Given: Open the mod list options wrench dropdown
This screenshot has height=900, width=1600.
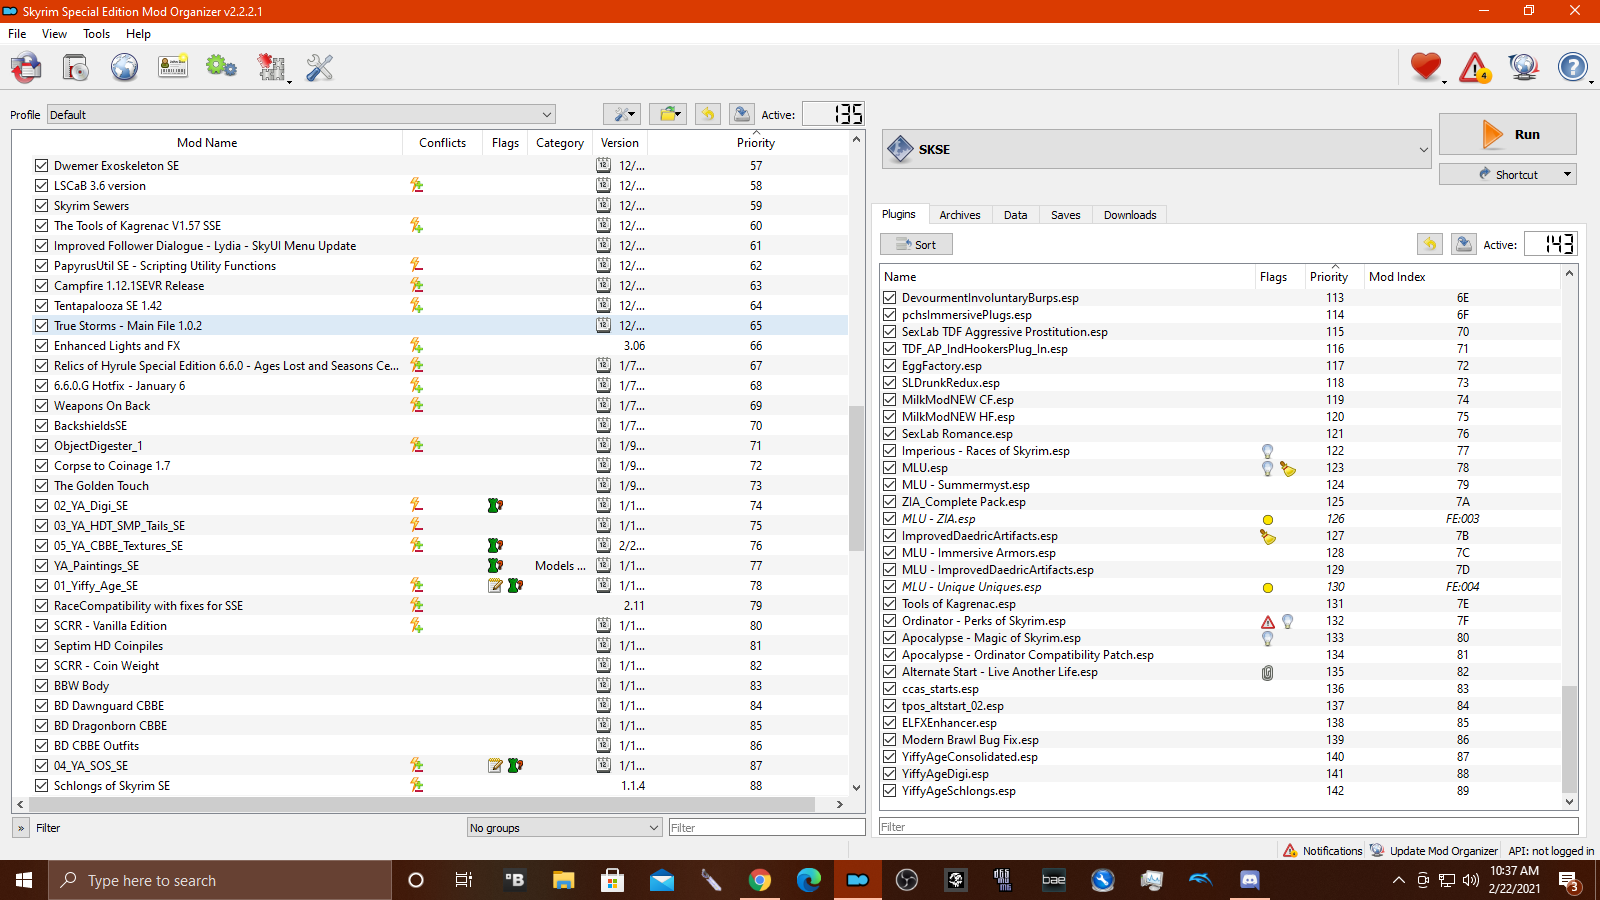Looking at the screenshot, I should (x=622, y=114).
